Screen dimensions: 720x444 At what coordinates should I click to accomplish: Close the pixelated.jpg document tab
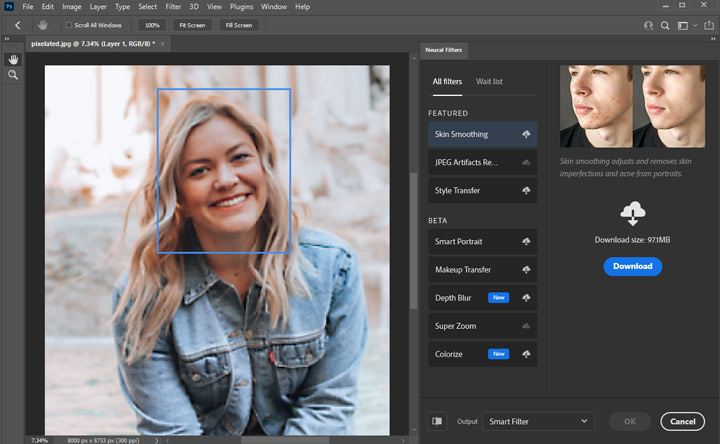point(163,44)
